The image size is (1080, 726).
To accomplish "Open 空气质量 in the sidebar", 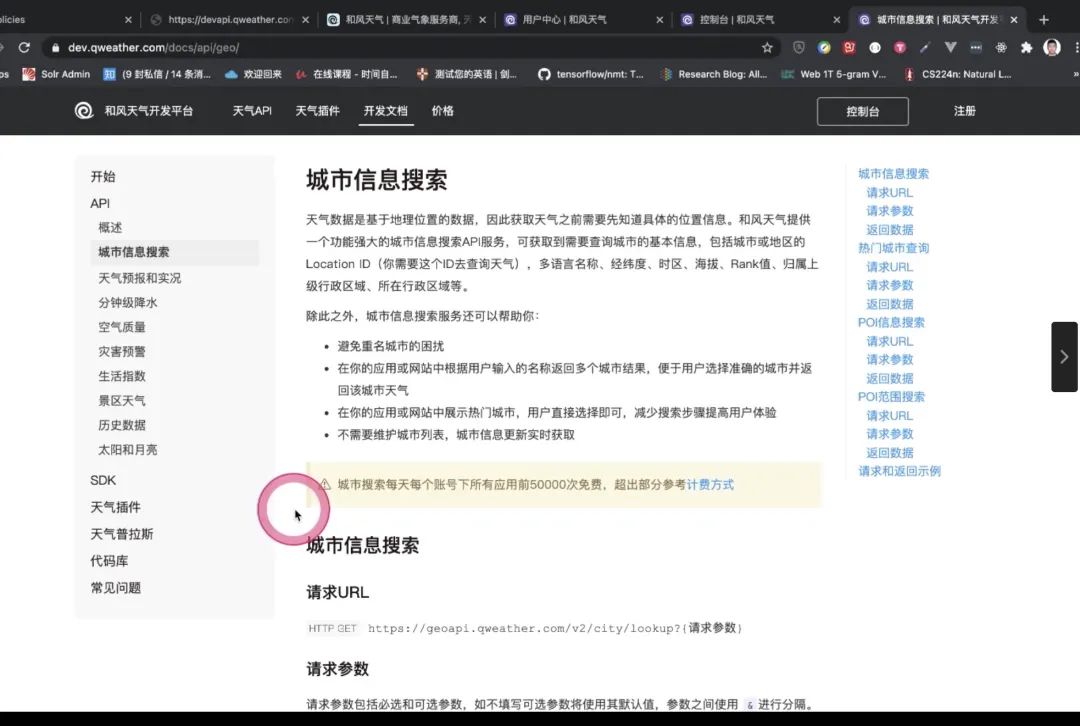I will point(122,327).
